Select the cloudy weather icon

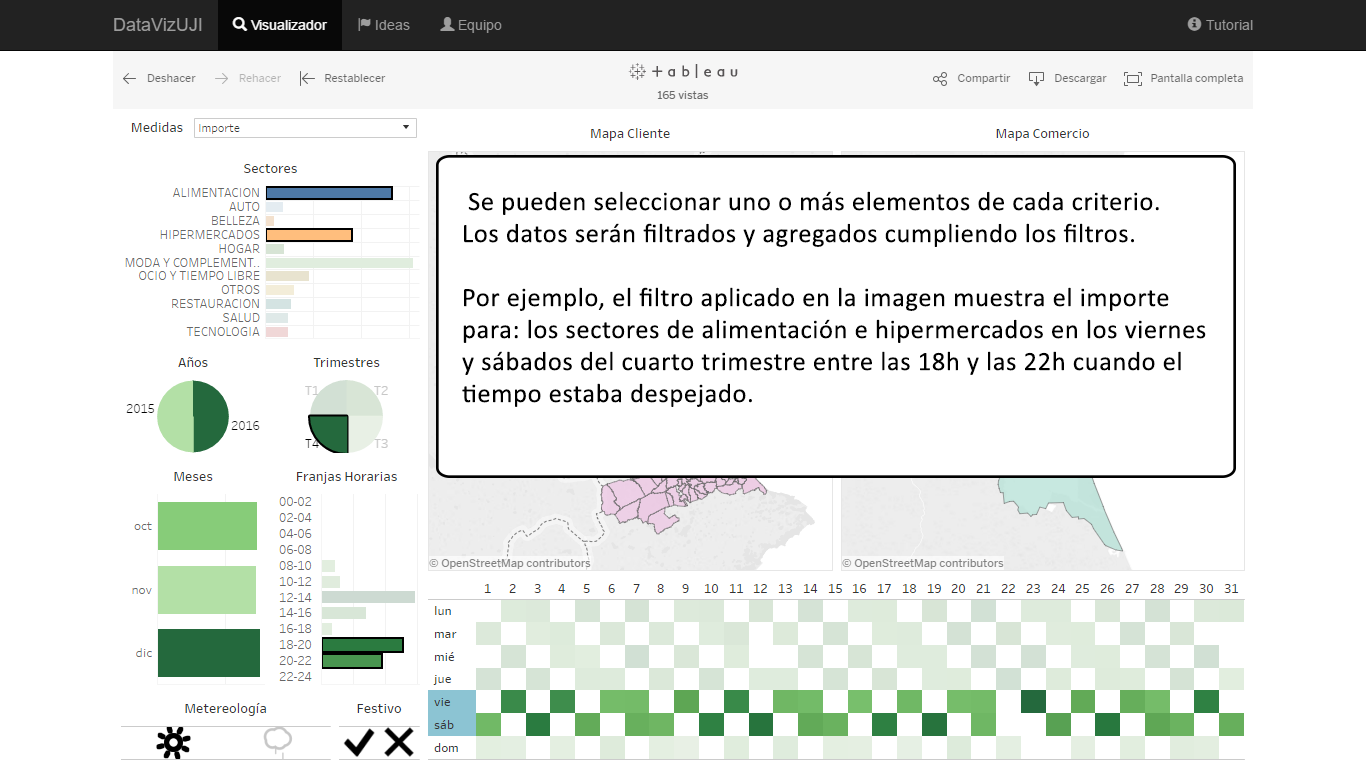[x=277, y=742]
